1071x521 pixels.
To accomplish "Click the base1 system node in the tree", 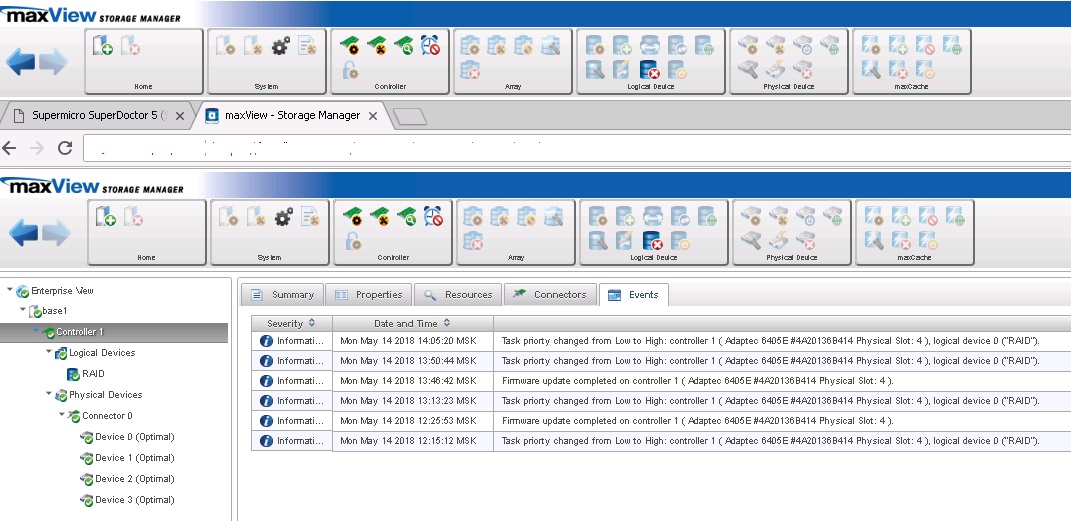I will (x=48, y=311).
